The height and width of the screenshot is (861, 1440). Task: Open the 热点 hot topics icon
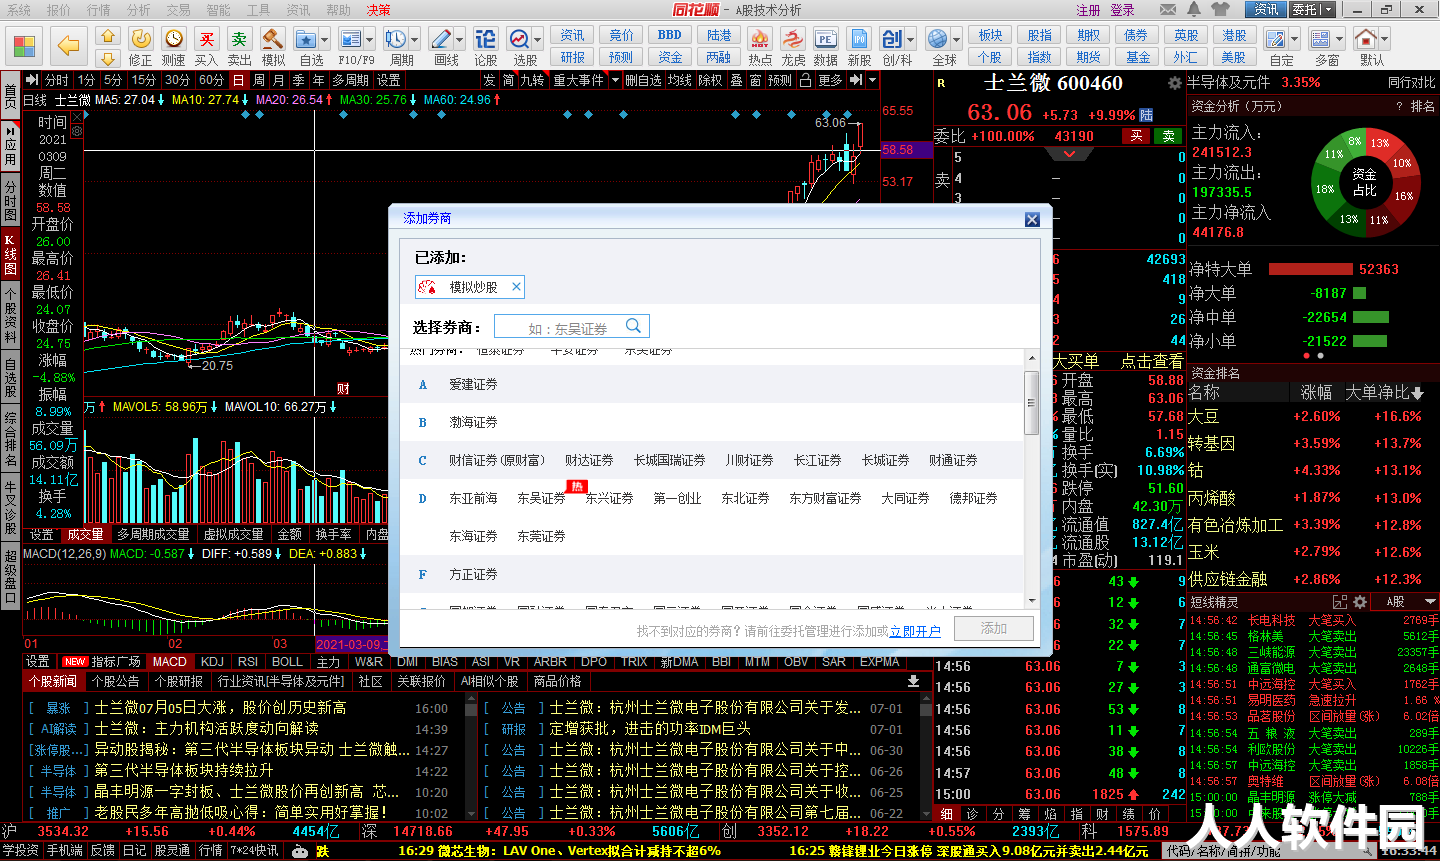coord(760,38)
